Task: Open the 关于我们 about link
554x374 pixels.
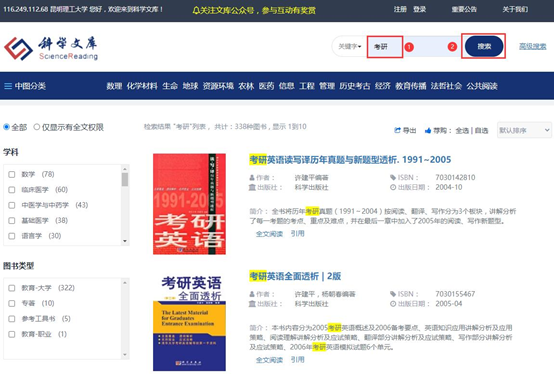Action: pyautogui.click(x=515, y=9)
